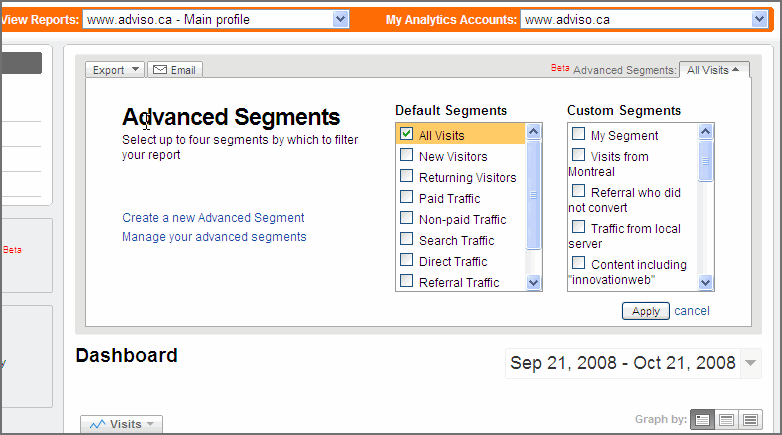Uncheck the All Visits segment
The image size is (782, 435).
tap(406, 134)
